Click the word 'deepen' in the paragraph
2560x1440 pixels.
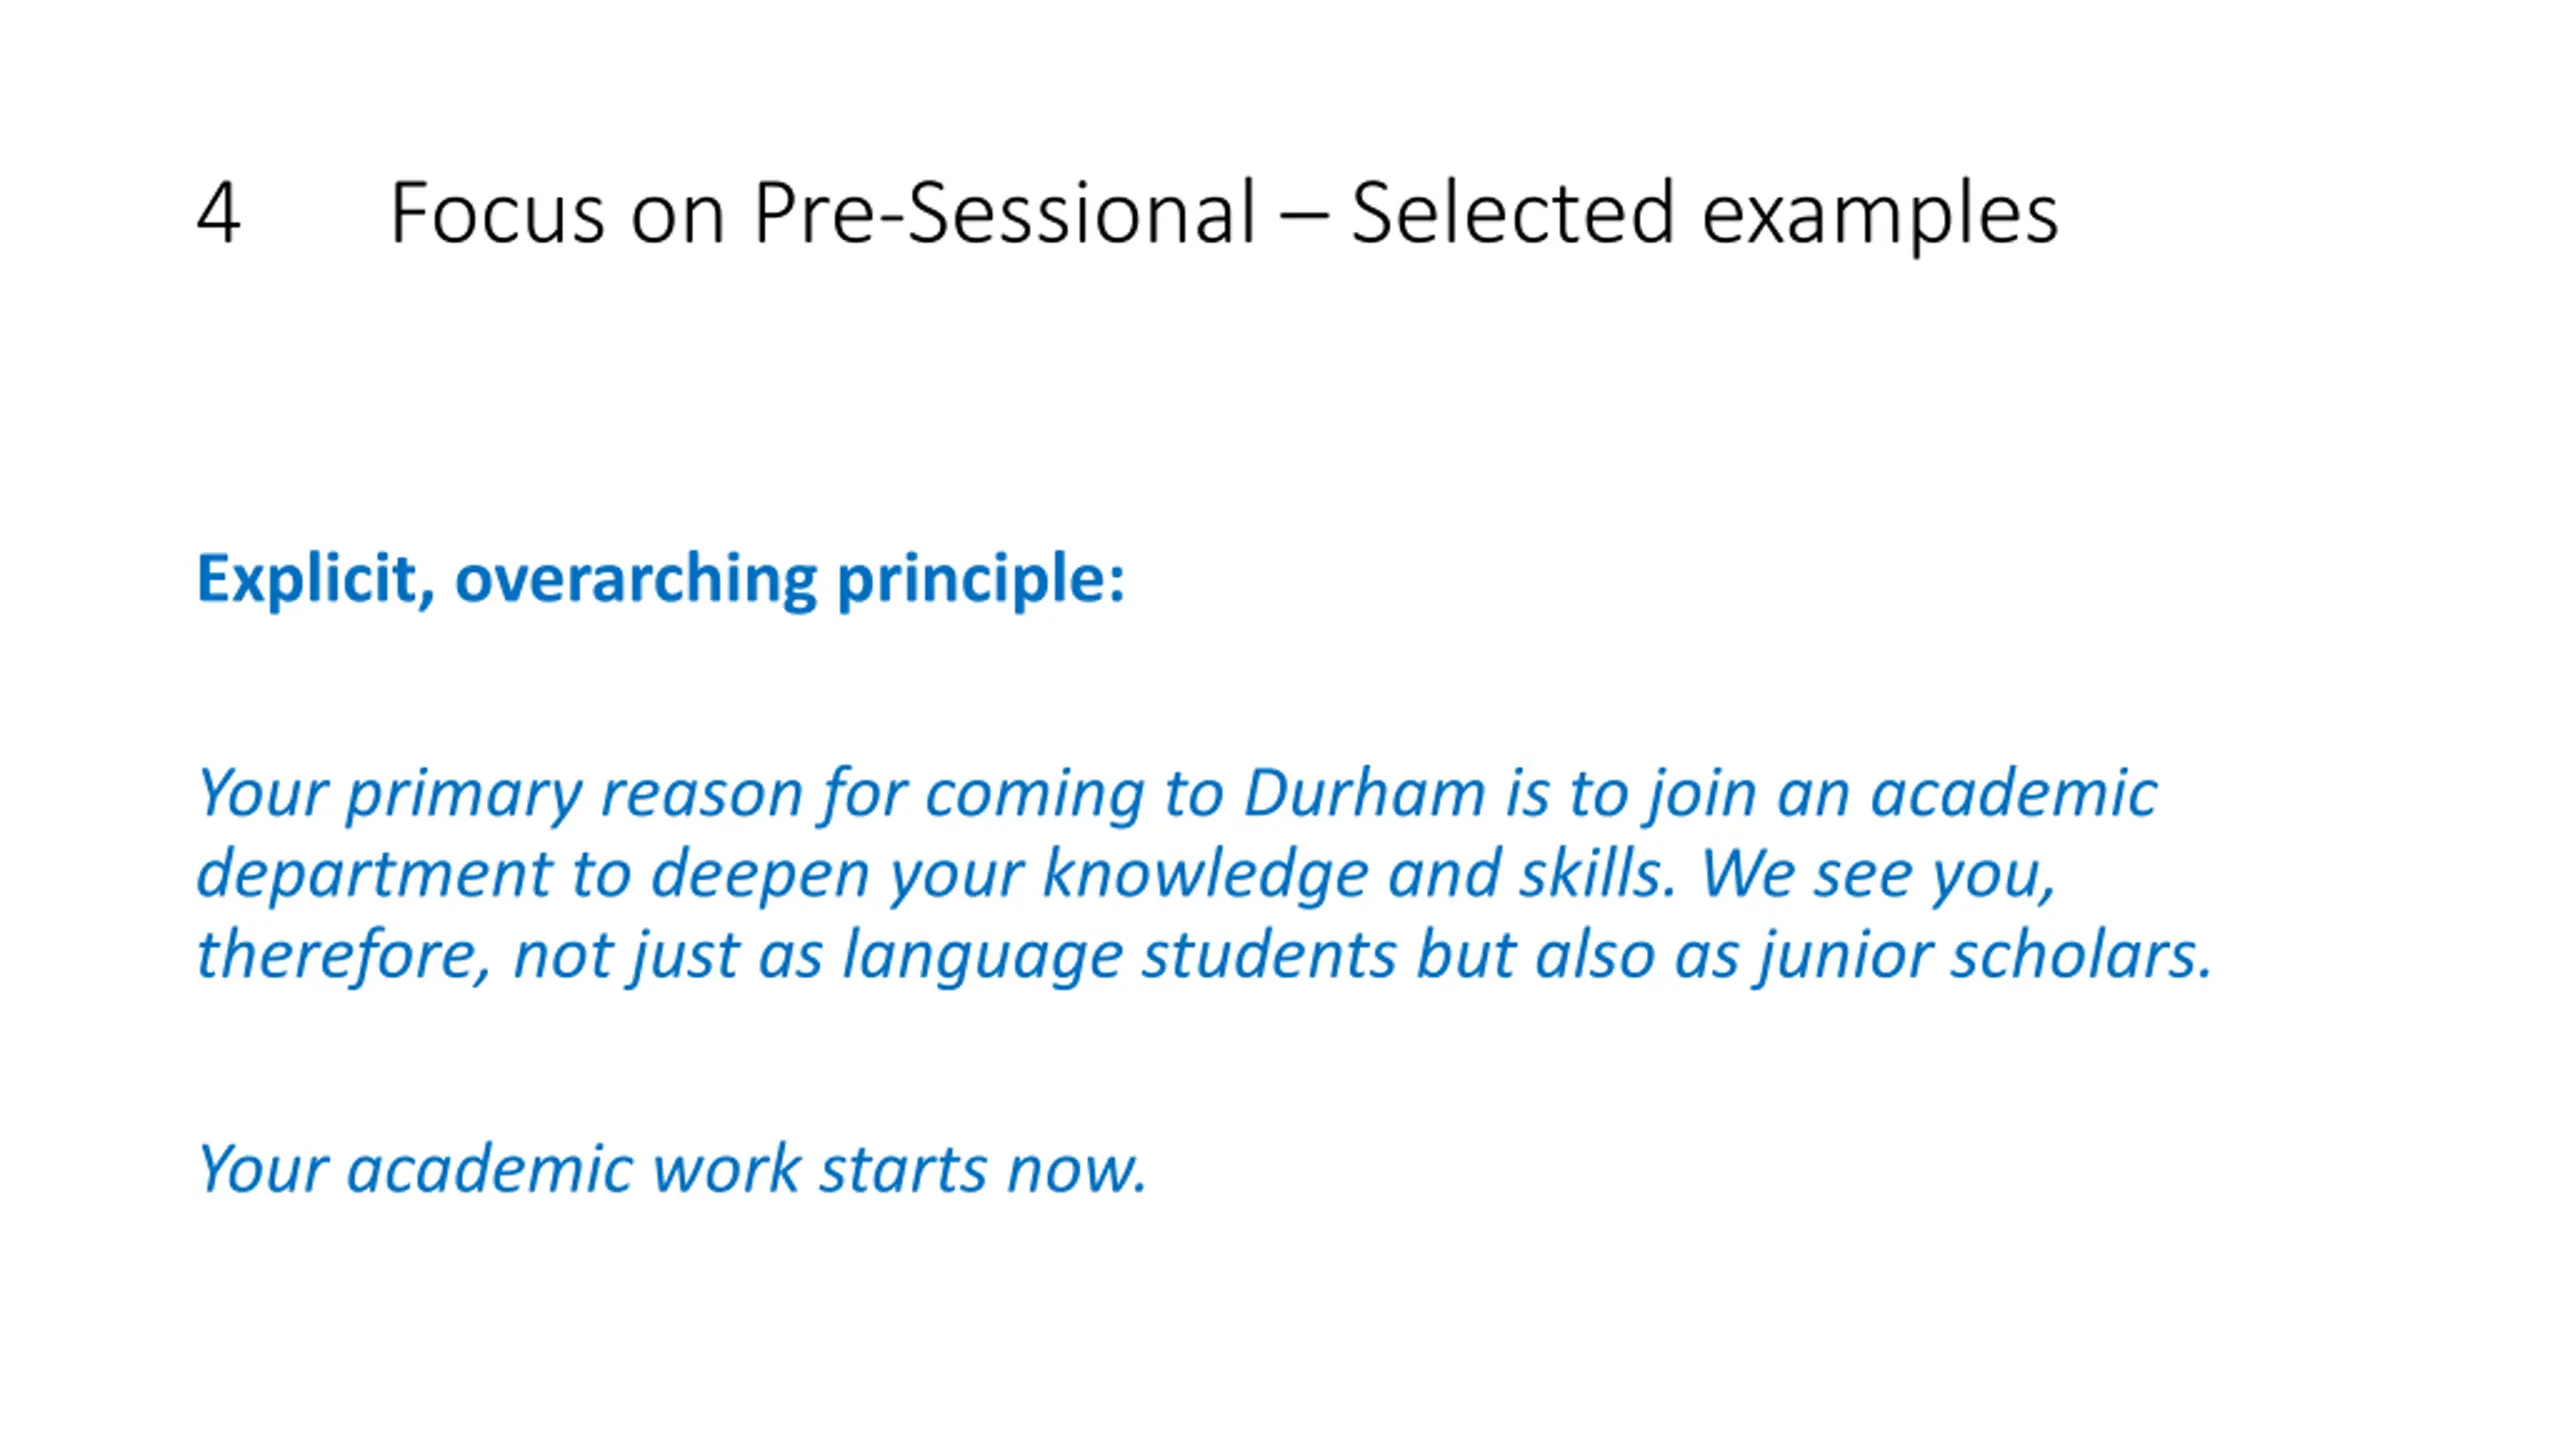[x=760, y=876]
